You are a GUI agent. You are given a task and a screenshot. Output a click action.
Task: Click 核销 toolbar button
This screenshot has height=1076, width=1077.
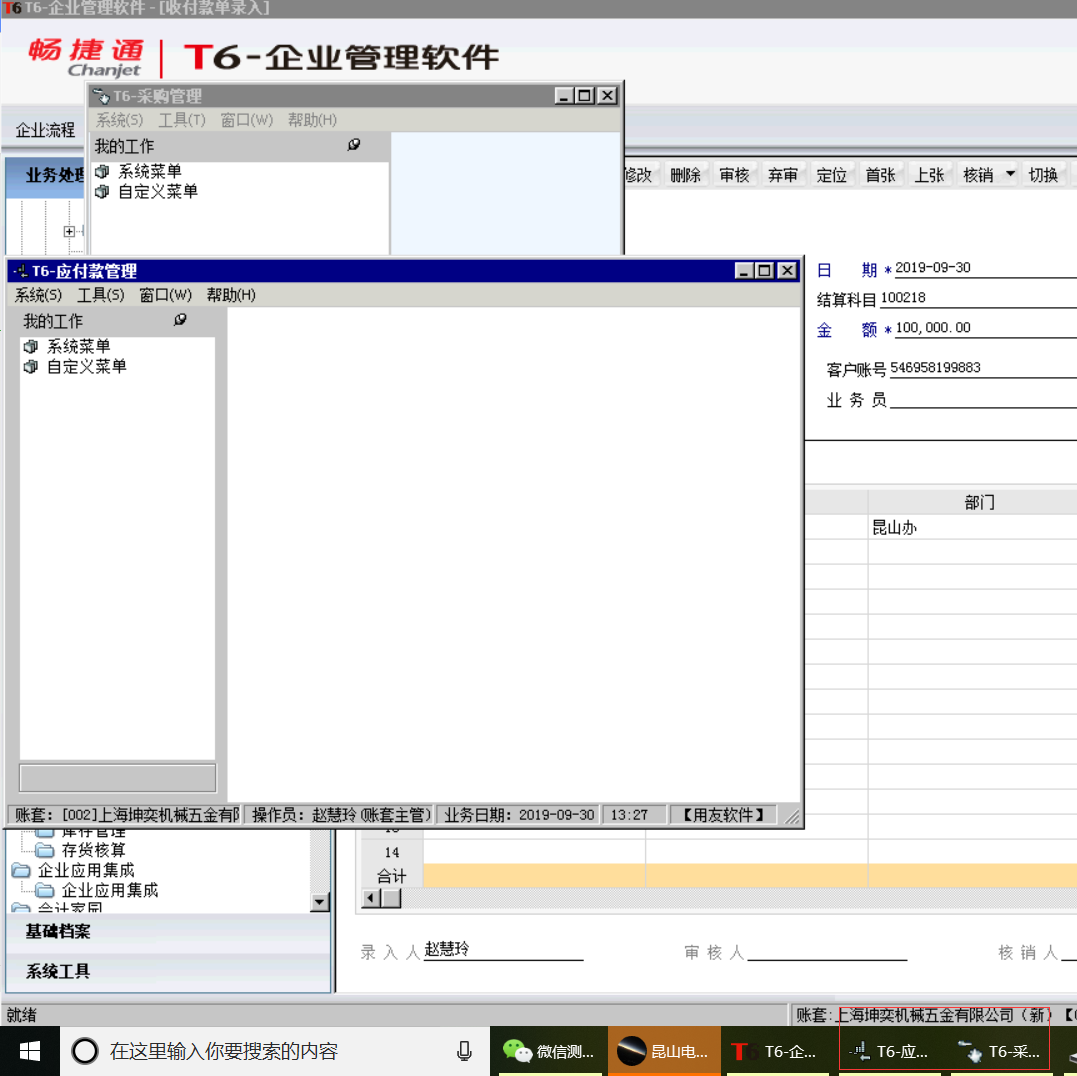pos(978,175)
